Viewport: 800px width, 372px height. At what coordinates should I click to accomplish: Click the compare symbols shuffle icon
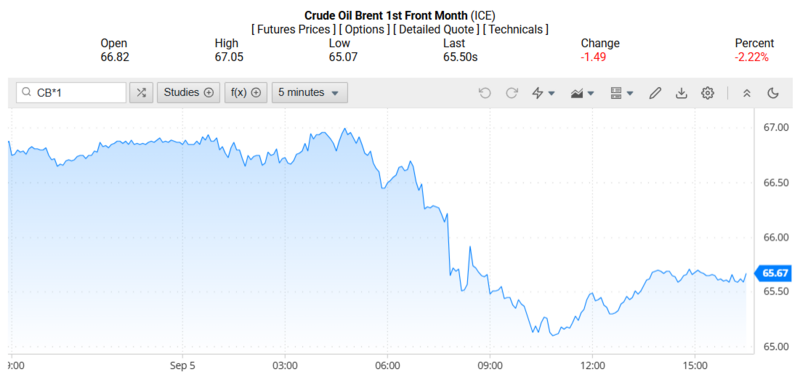[141, 93]
